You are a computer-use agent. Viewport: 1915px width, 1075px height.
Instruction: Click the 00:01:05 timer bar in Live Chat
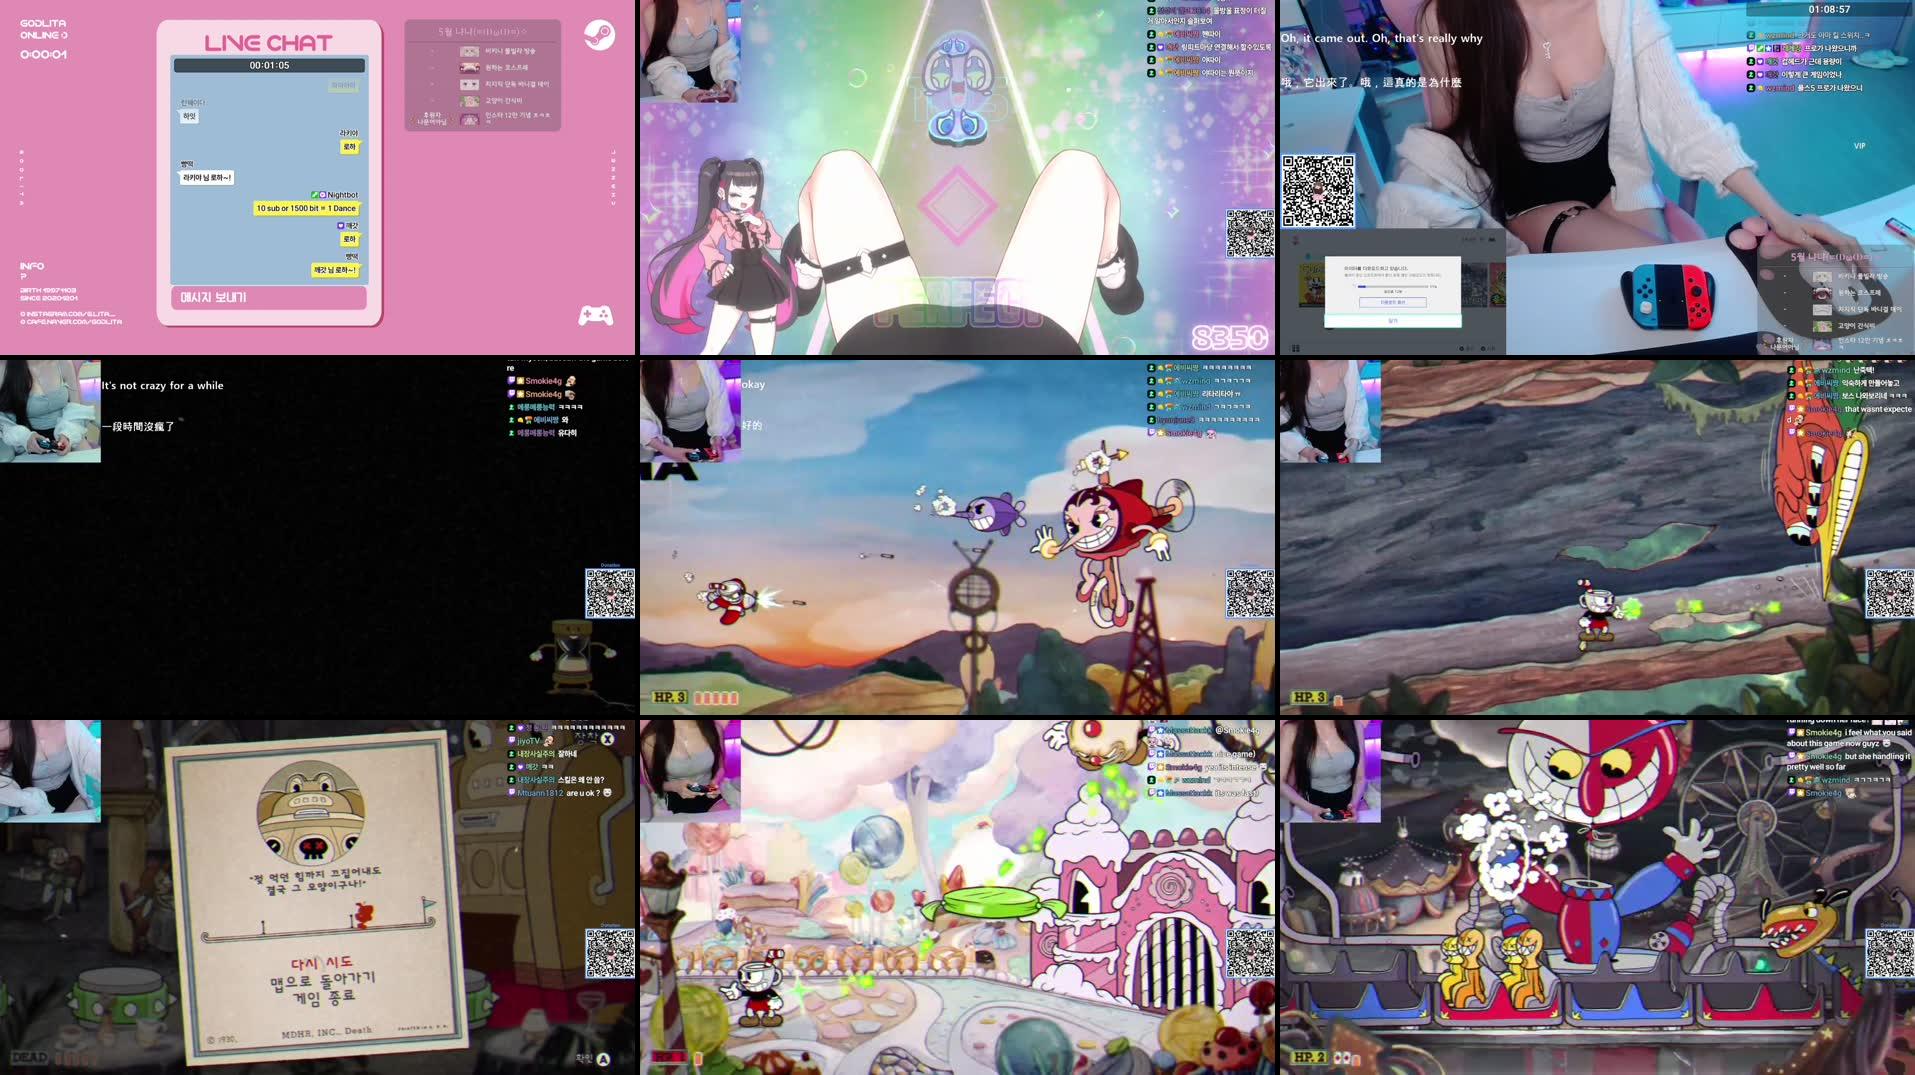click(x=269, y=65)
